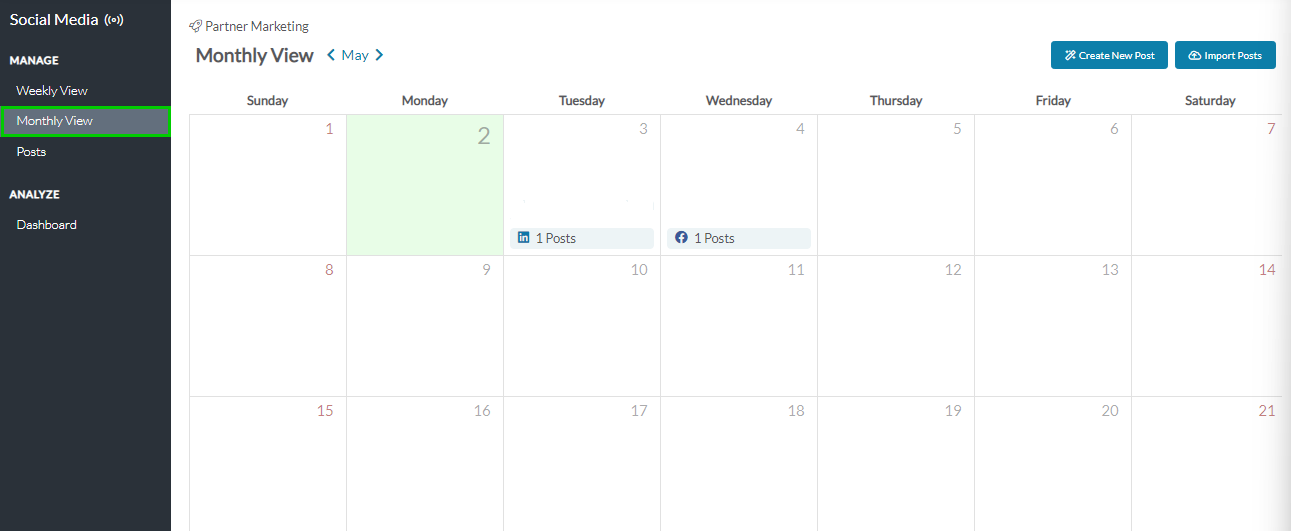Viewport: 1291px width, 531px height.
Task: Click the cloud upload icon in Import Posts
Action: (1194, 56)
